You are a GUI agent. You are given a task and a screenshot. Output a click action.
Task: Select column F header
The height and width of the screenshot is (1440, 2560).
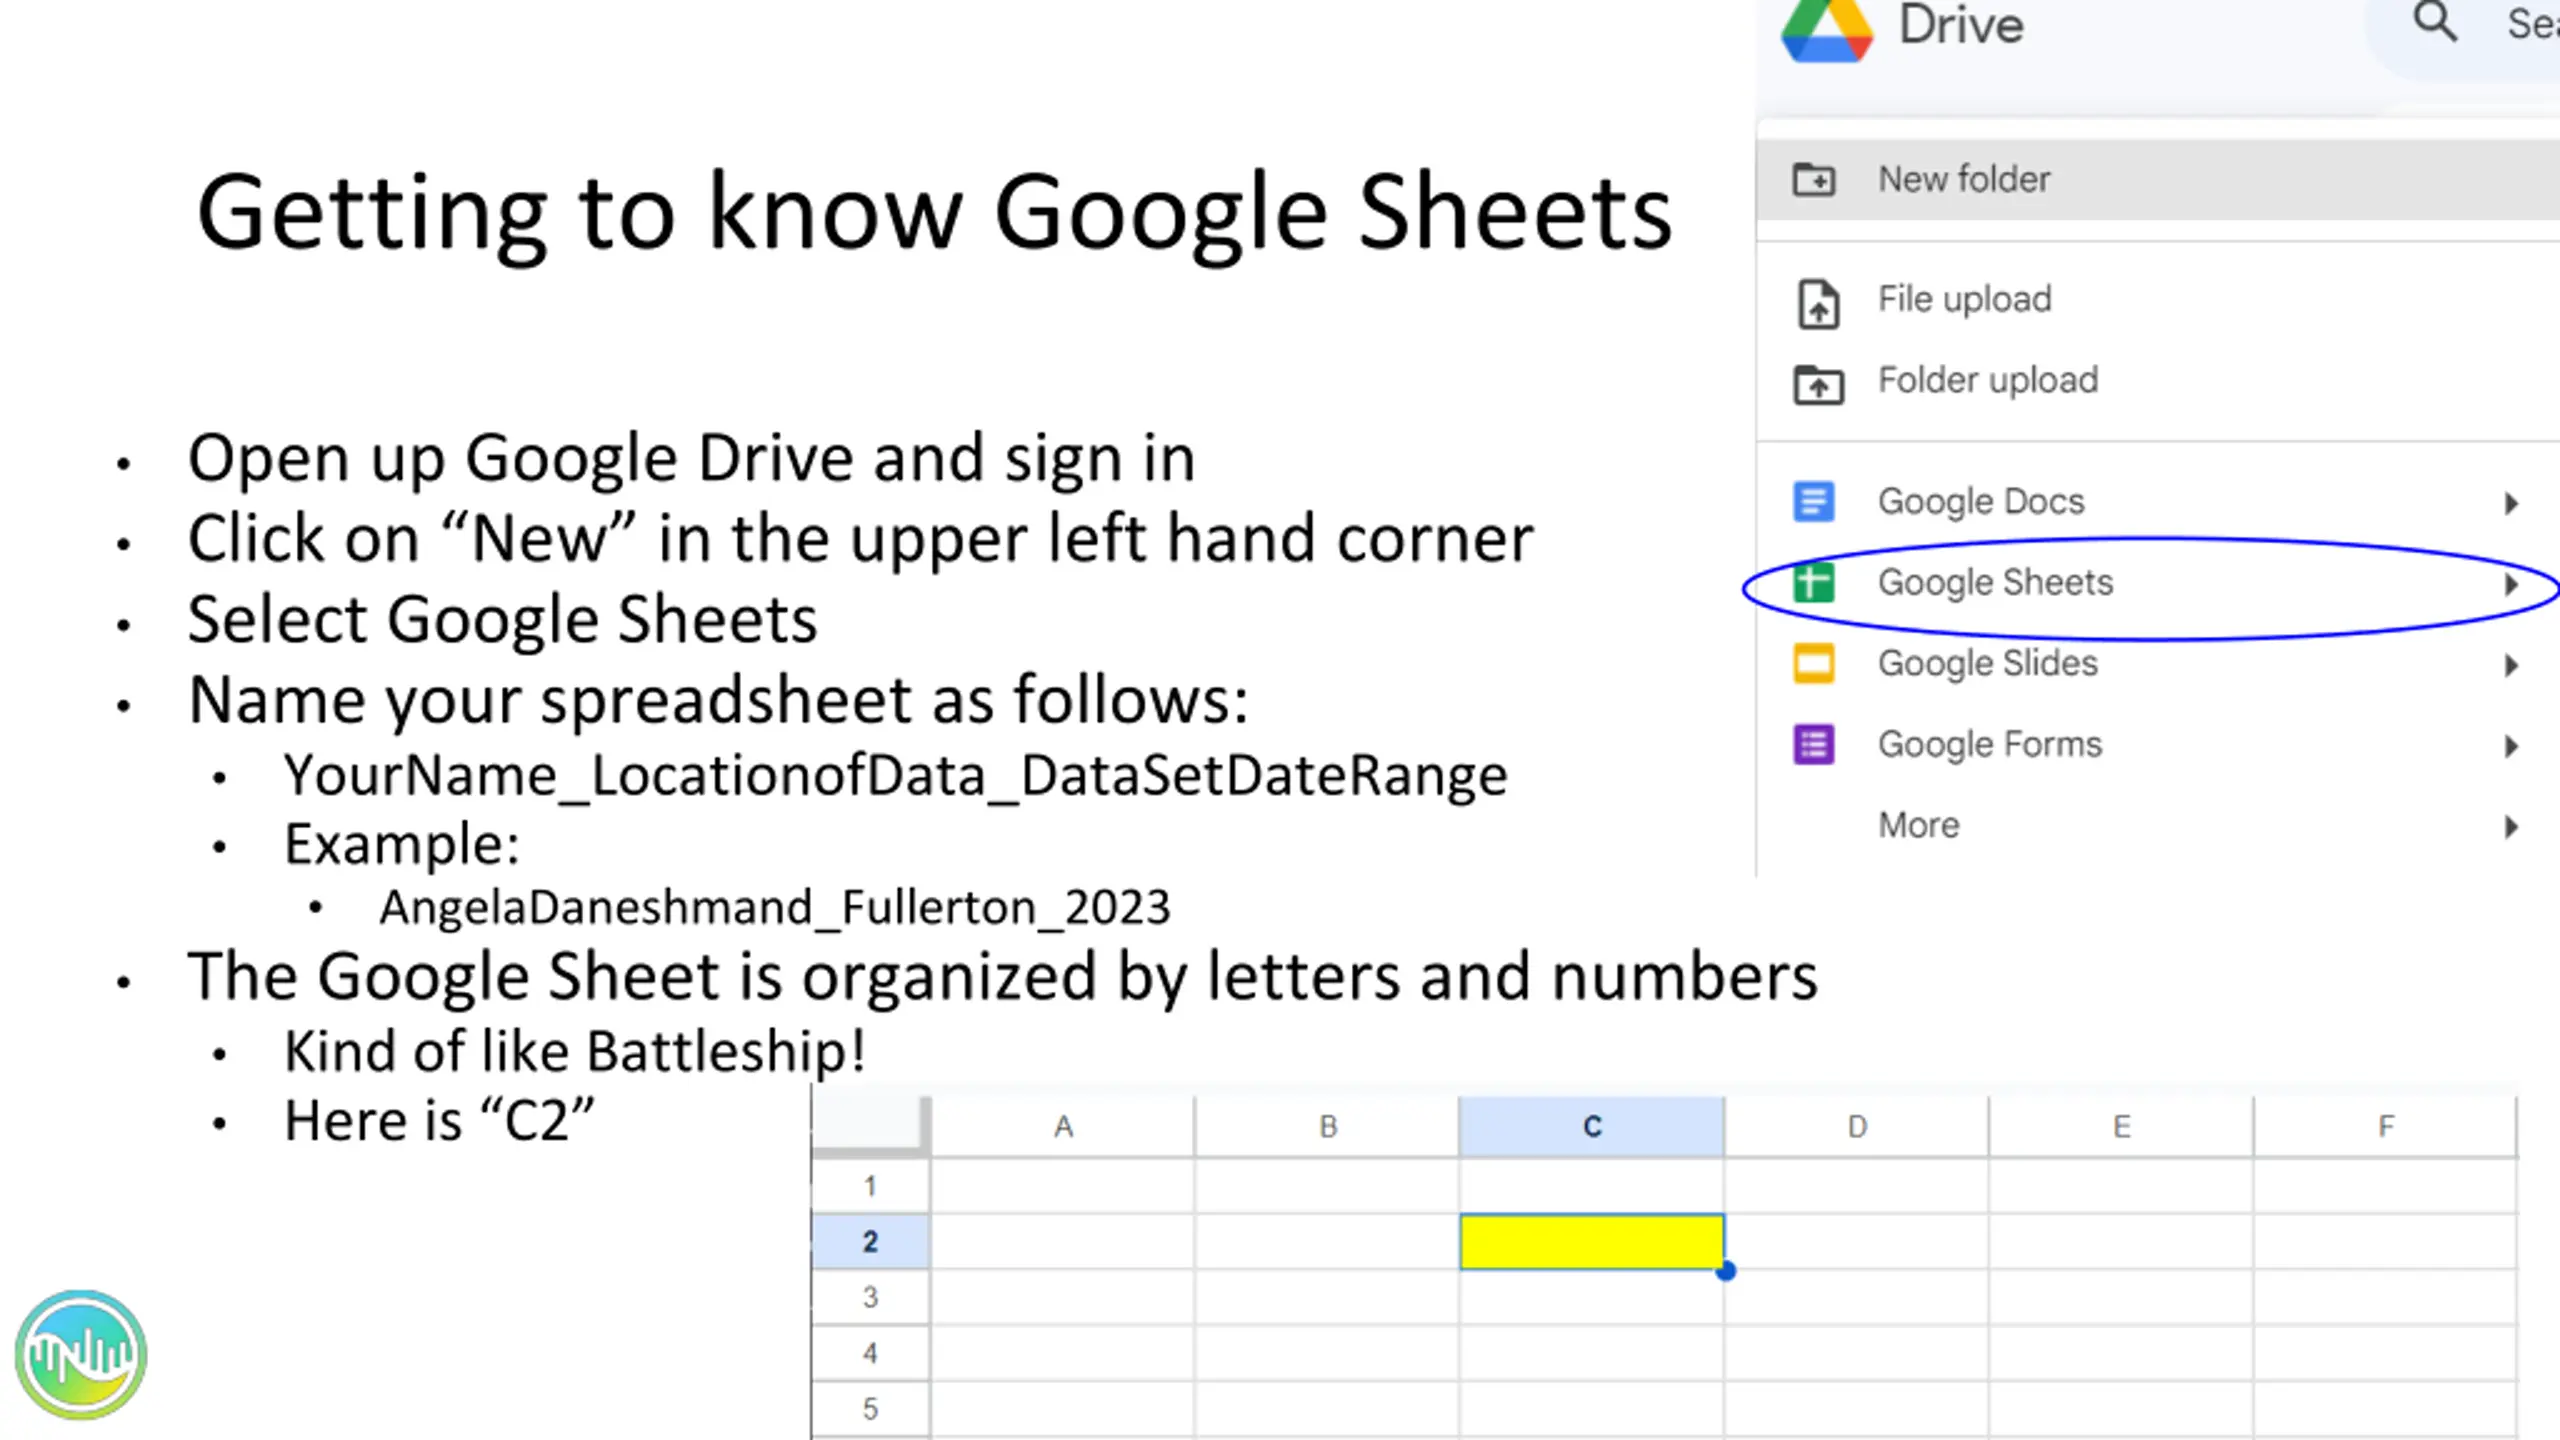pos(2386,1127)
